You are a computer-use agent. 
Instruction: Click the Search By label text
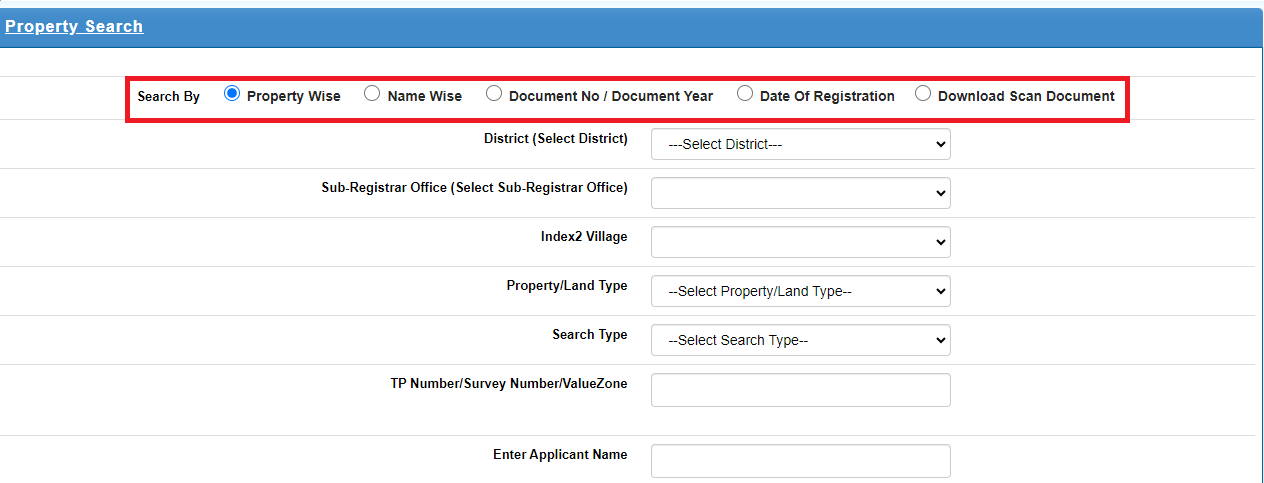(x=169, y=97)
